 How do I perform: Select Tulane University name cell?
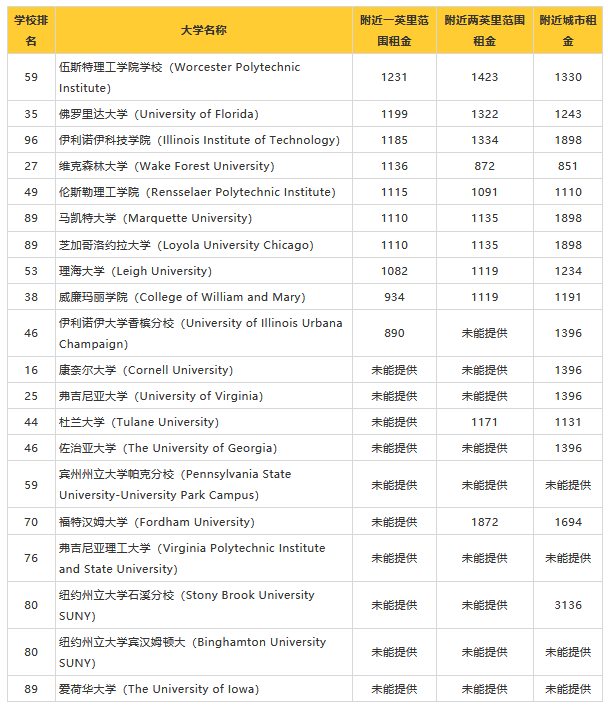(204, 422)
